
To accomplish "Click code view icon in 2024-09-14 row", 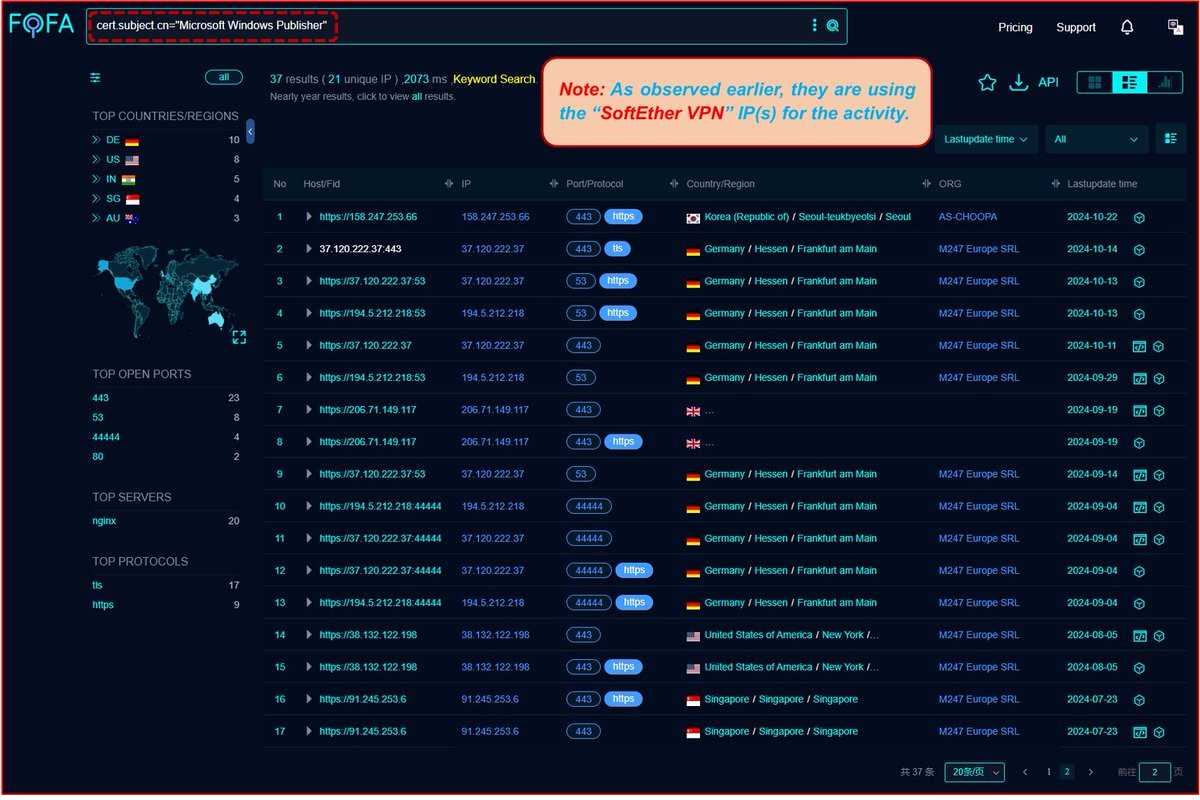I will coord(1138,474).
